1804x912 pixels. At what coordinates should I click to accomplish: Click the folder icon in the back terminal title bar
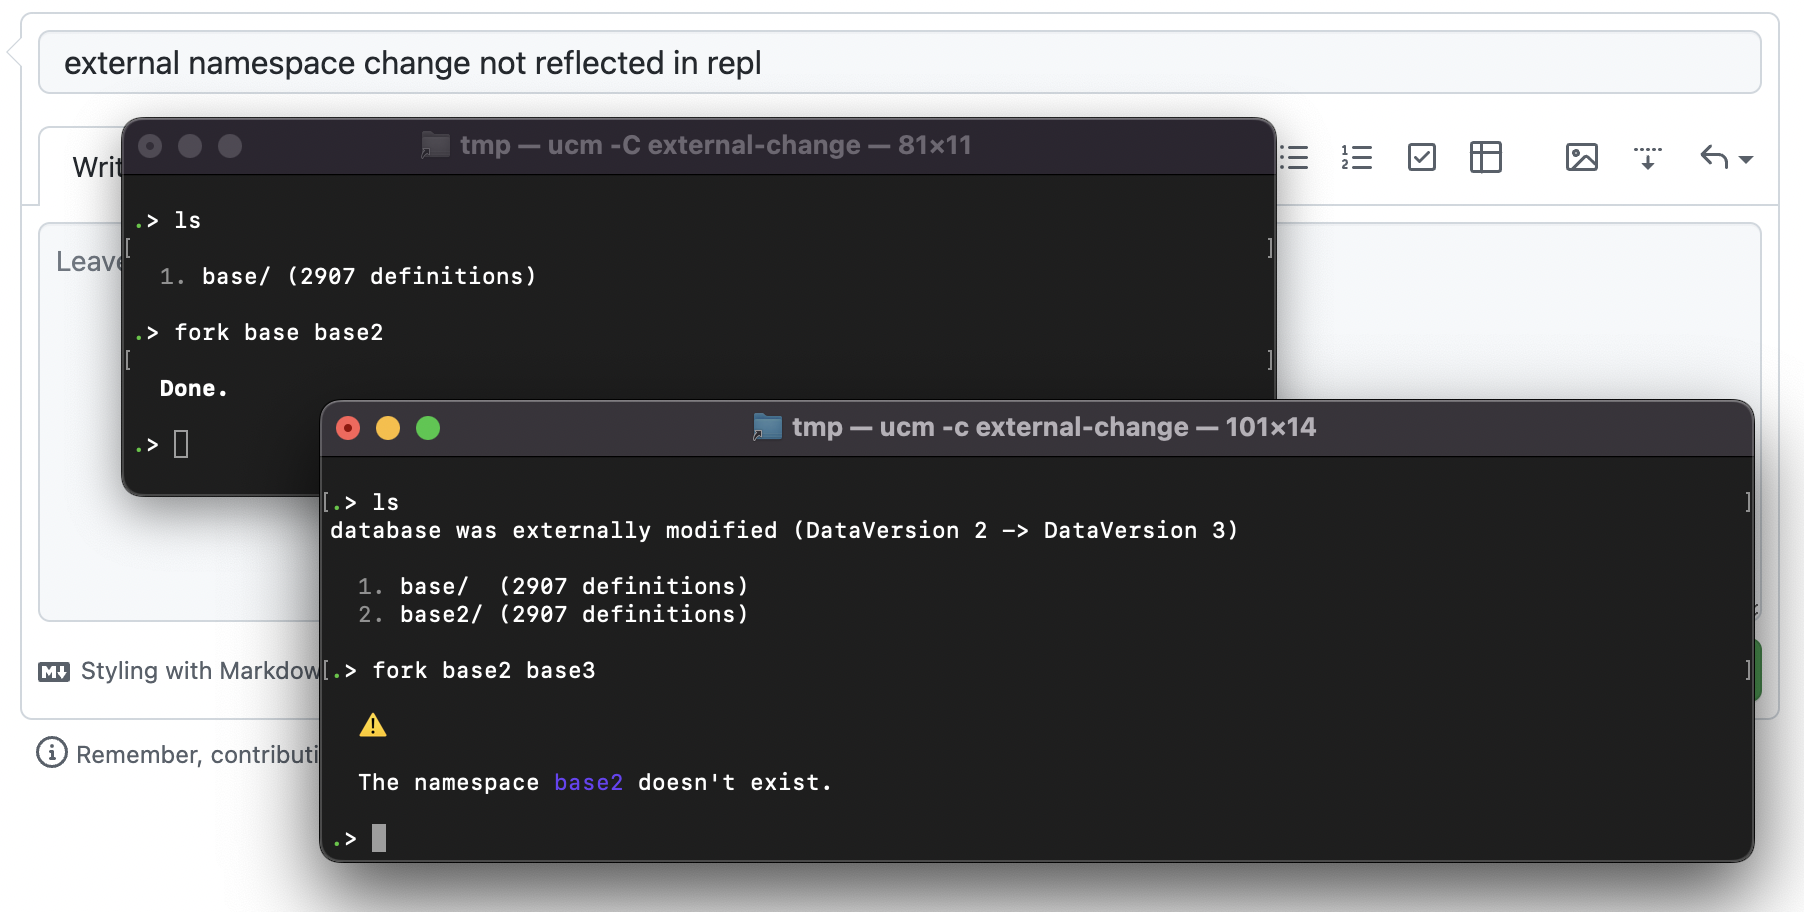coord(434,144)
